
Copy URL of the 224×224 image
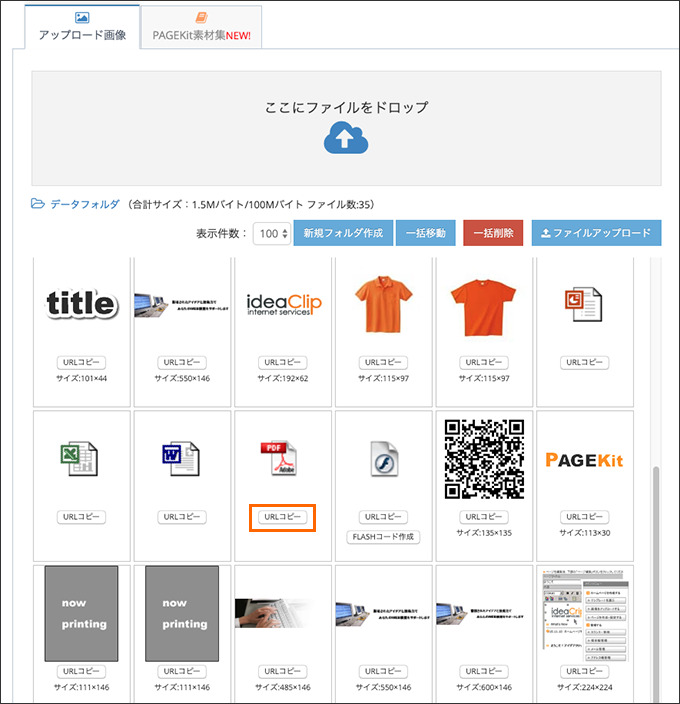pos(584,671)
